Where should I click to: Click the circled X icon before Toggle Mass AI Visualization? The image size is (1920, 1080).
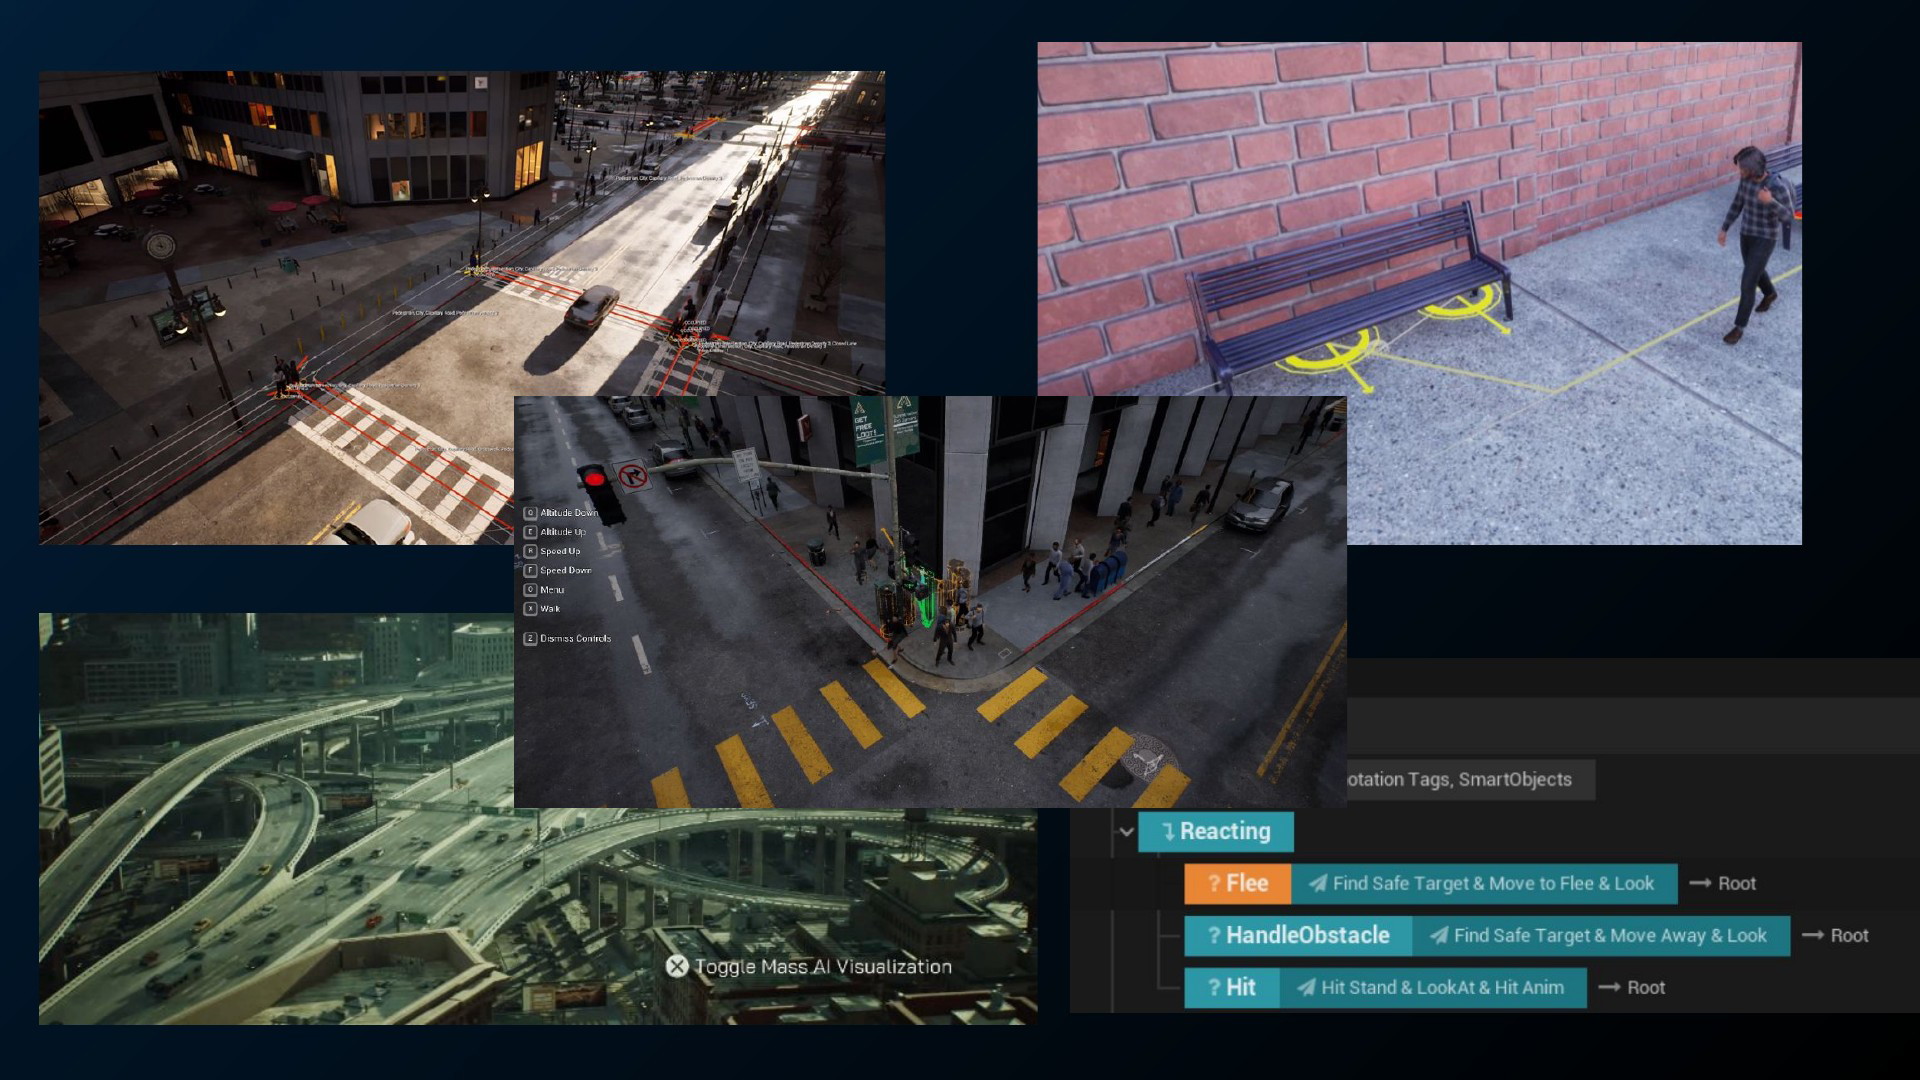677,966
